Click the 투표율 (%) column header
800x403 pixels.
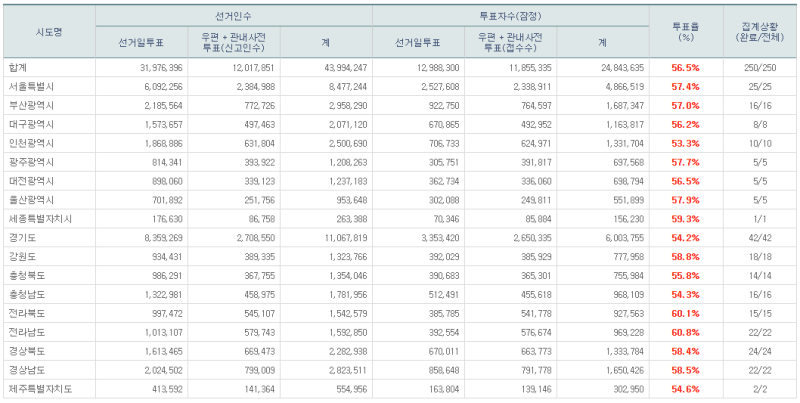pos(686,32)
